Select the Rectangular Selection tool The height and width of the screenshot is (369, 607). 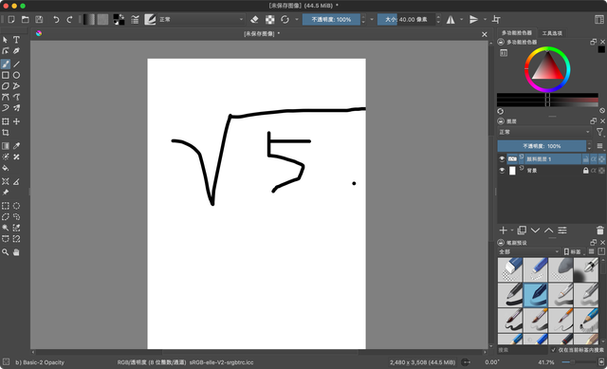pyautogui.click(x=5, y=206)
